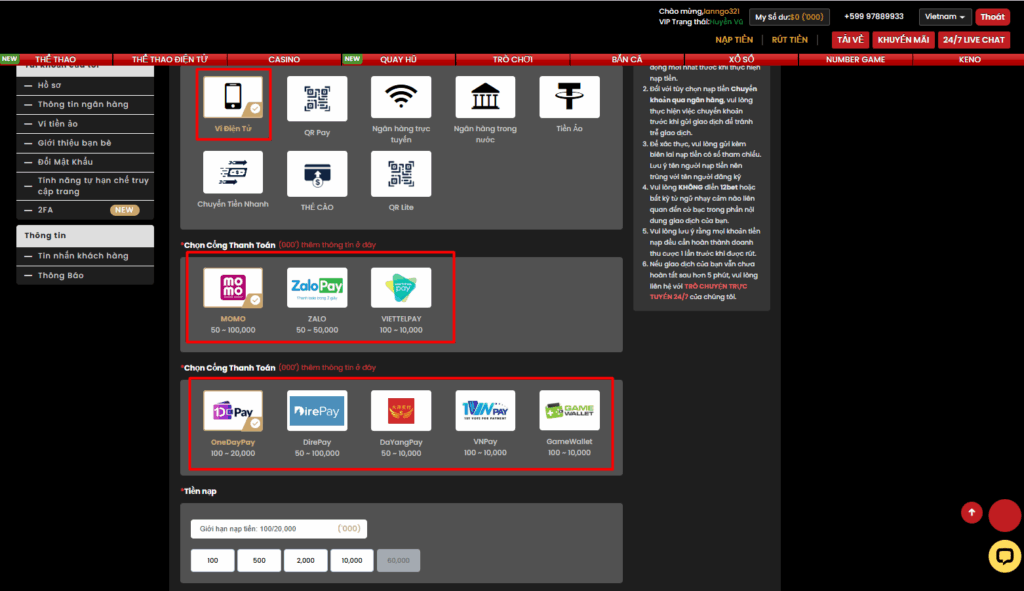The width and height of the screenshot is (1024, 591).
Task: Choose the GameWallet provider
Action: click(x=569, y=410)
